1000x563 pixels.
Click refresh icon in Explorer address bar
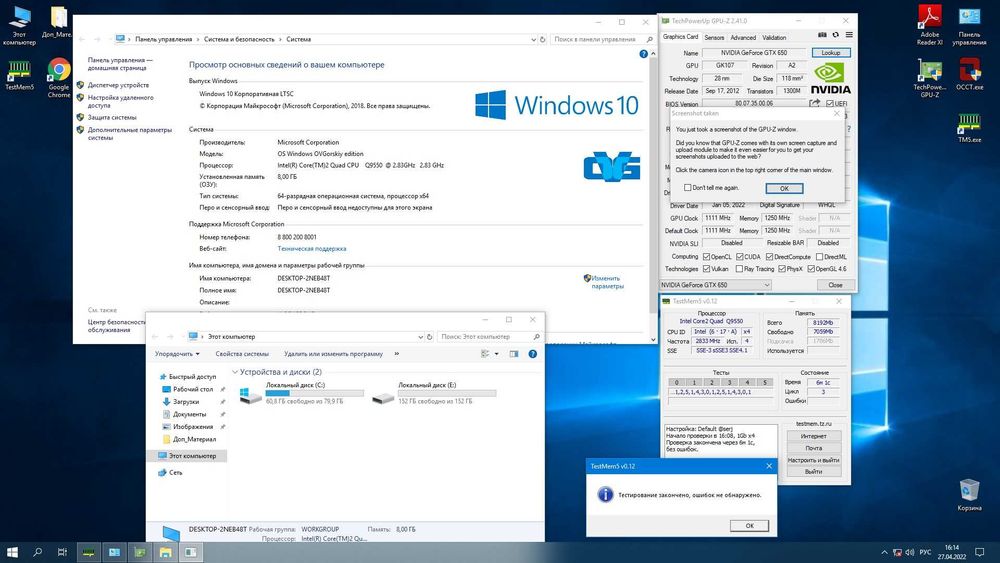click(x=429, y=337)
